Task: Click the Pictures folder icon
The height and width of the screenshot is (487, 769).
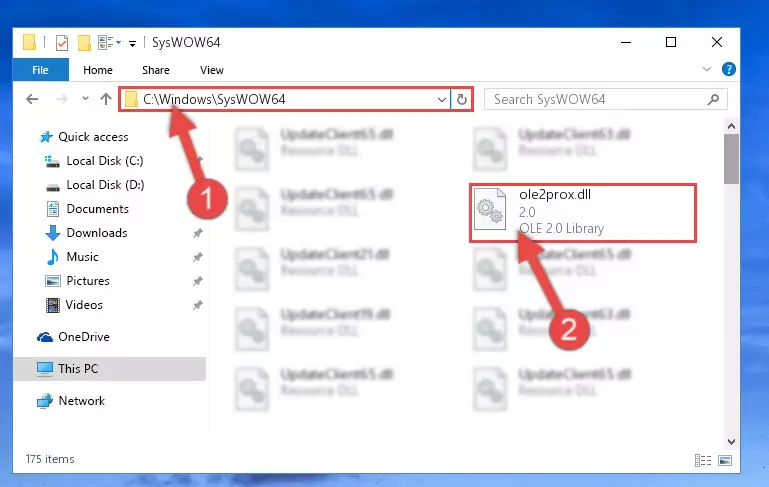Action: point(52,281)
